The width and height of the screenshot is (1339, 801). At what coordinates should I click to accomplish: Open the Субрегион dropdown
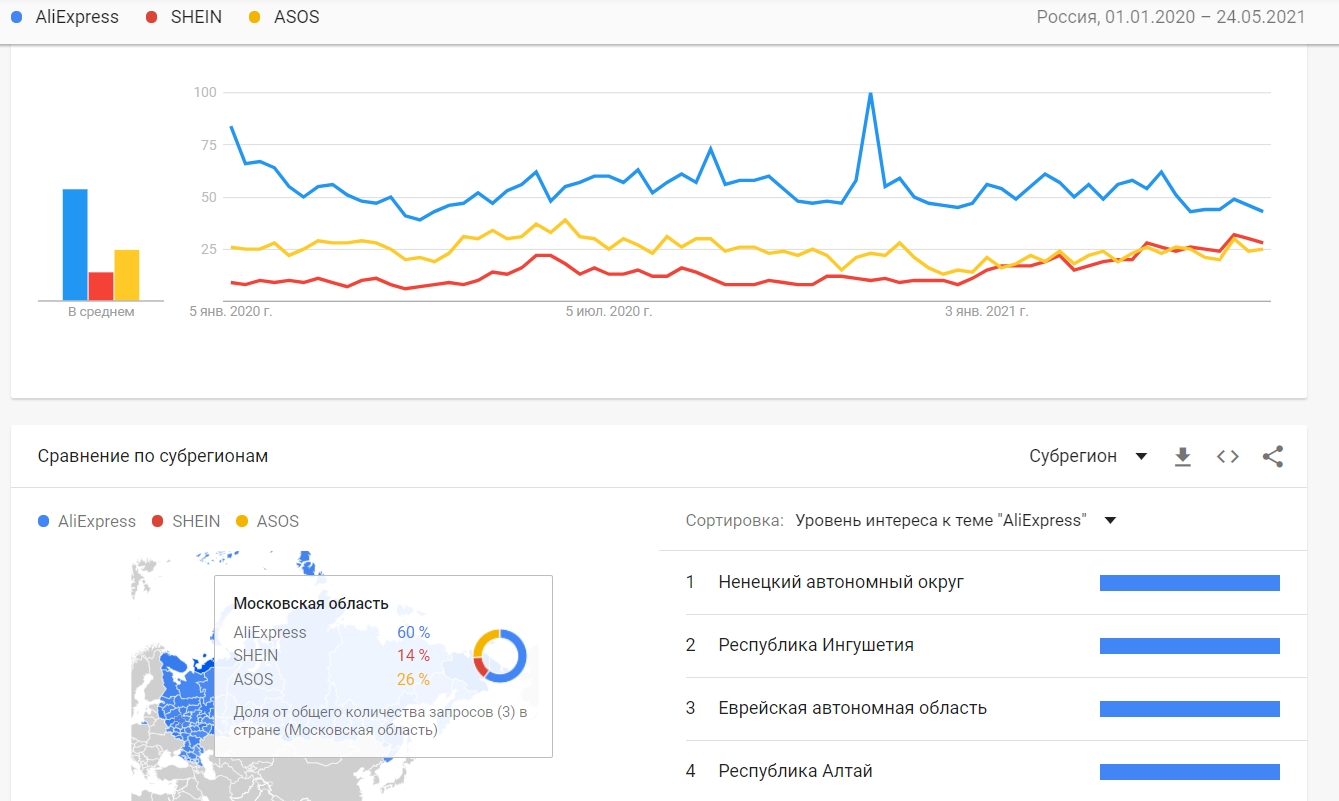[1088, 456]
